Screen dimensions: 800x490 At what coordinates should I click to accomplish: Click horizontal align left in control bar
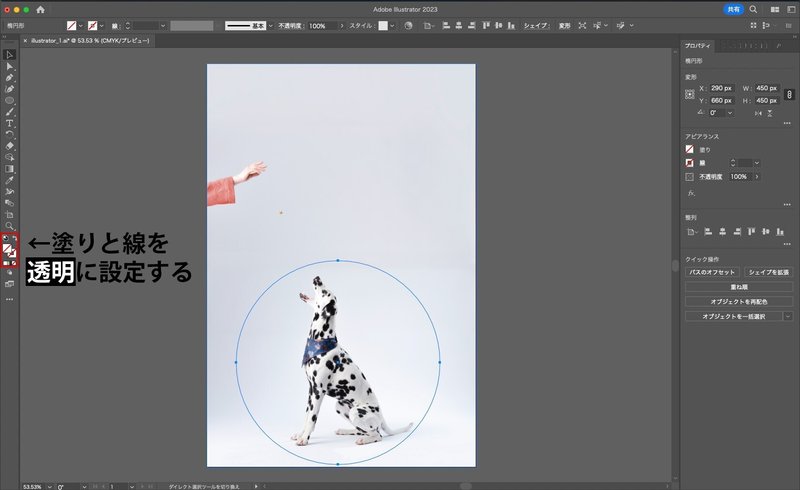(446, 26)
